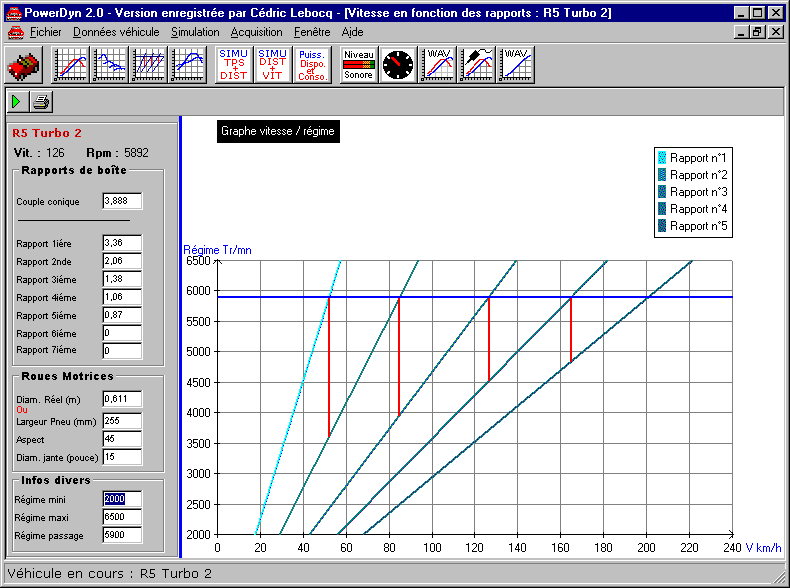Click the Rapport n°5 legend color swatch

662,226
